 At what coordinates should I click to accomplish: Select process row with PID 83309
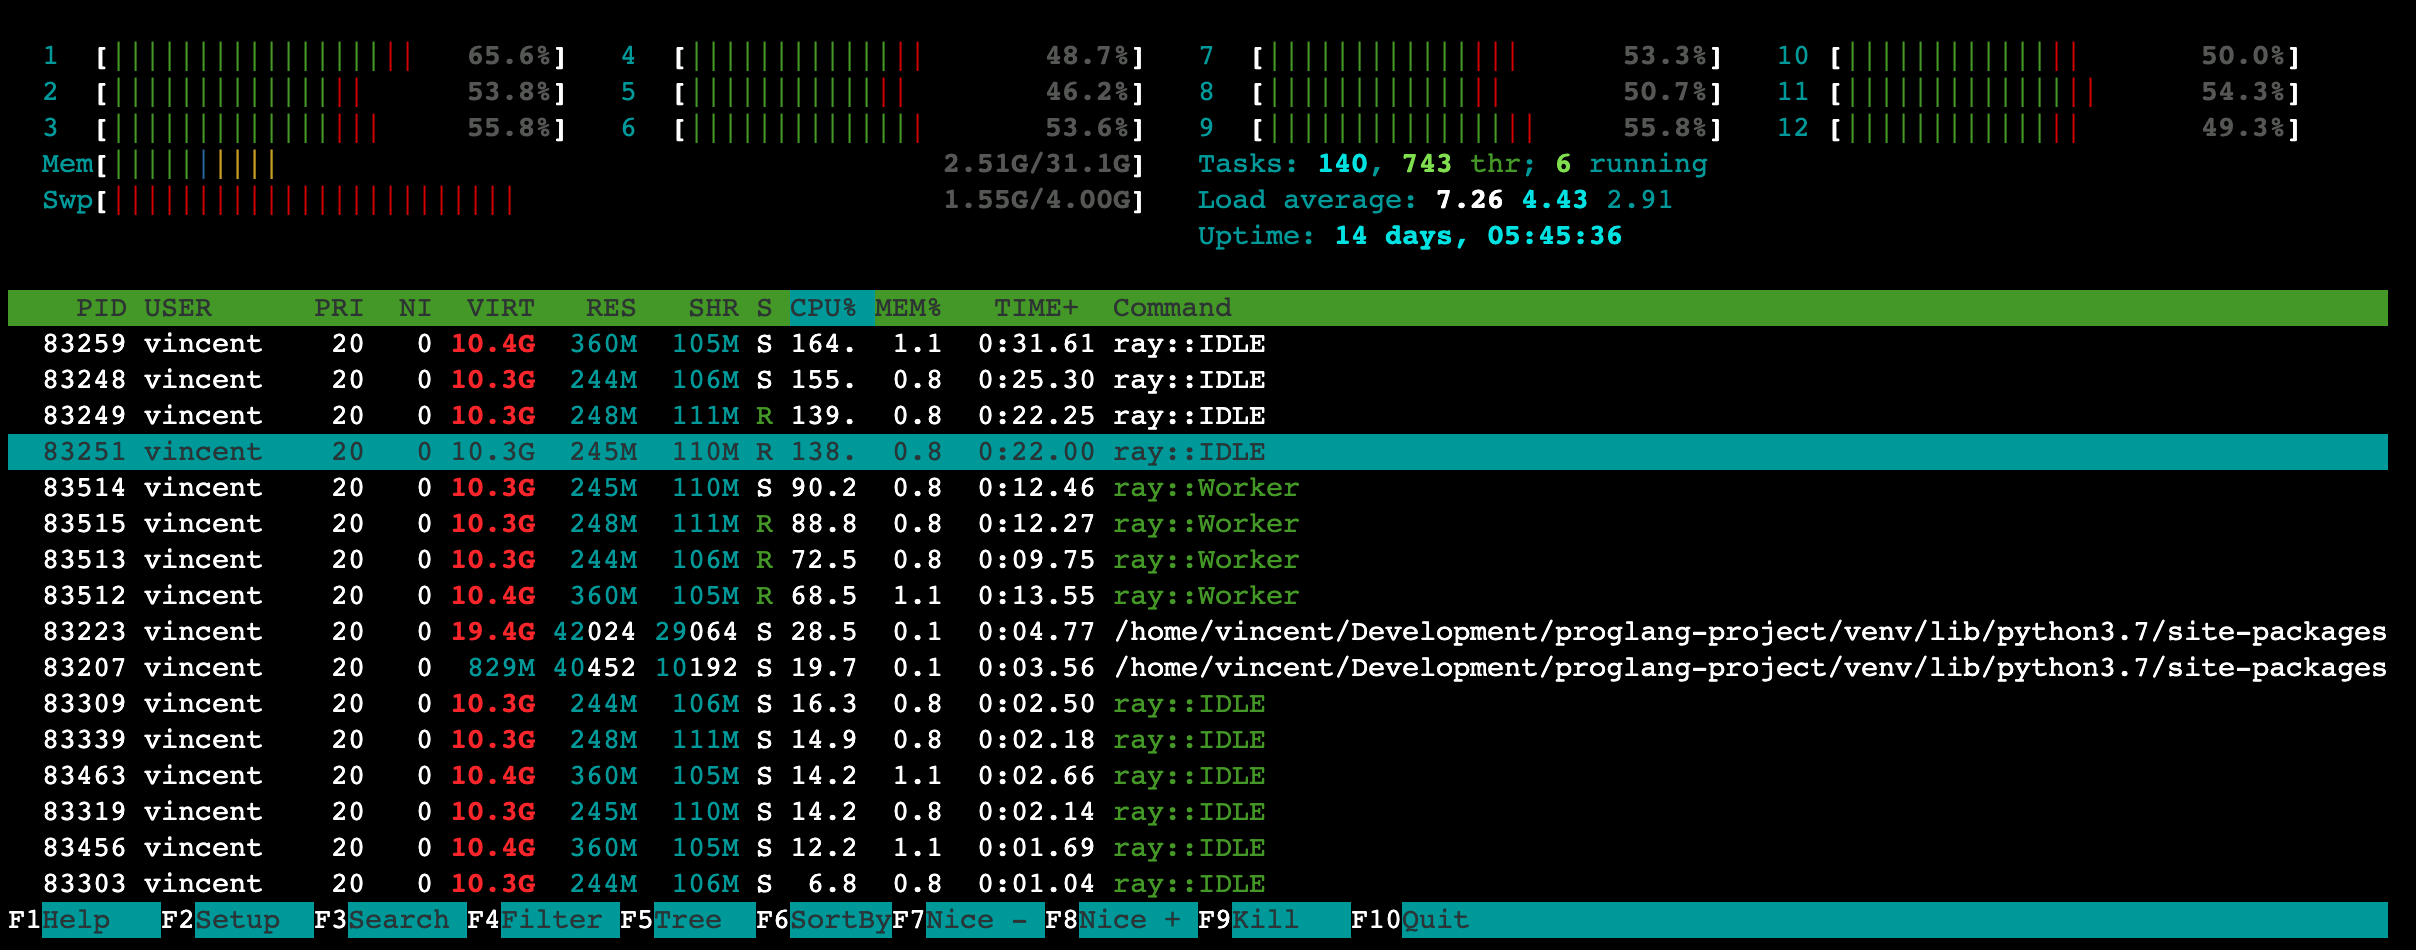coord(1198,704)
